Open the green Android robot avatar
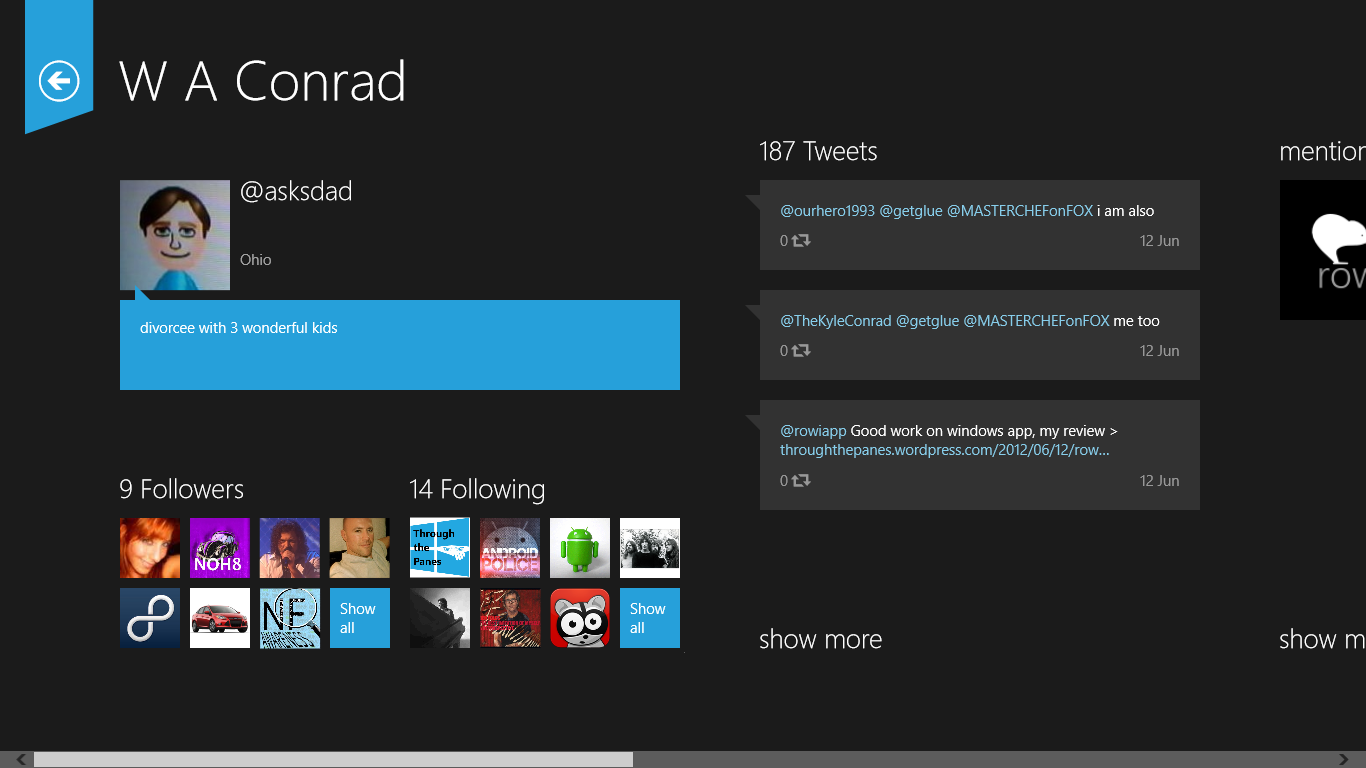 tap(580, 548)
